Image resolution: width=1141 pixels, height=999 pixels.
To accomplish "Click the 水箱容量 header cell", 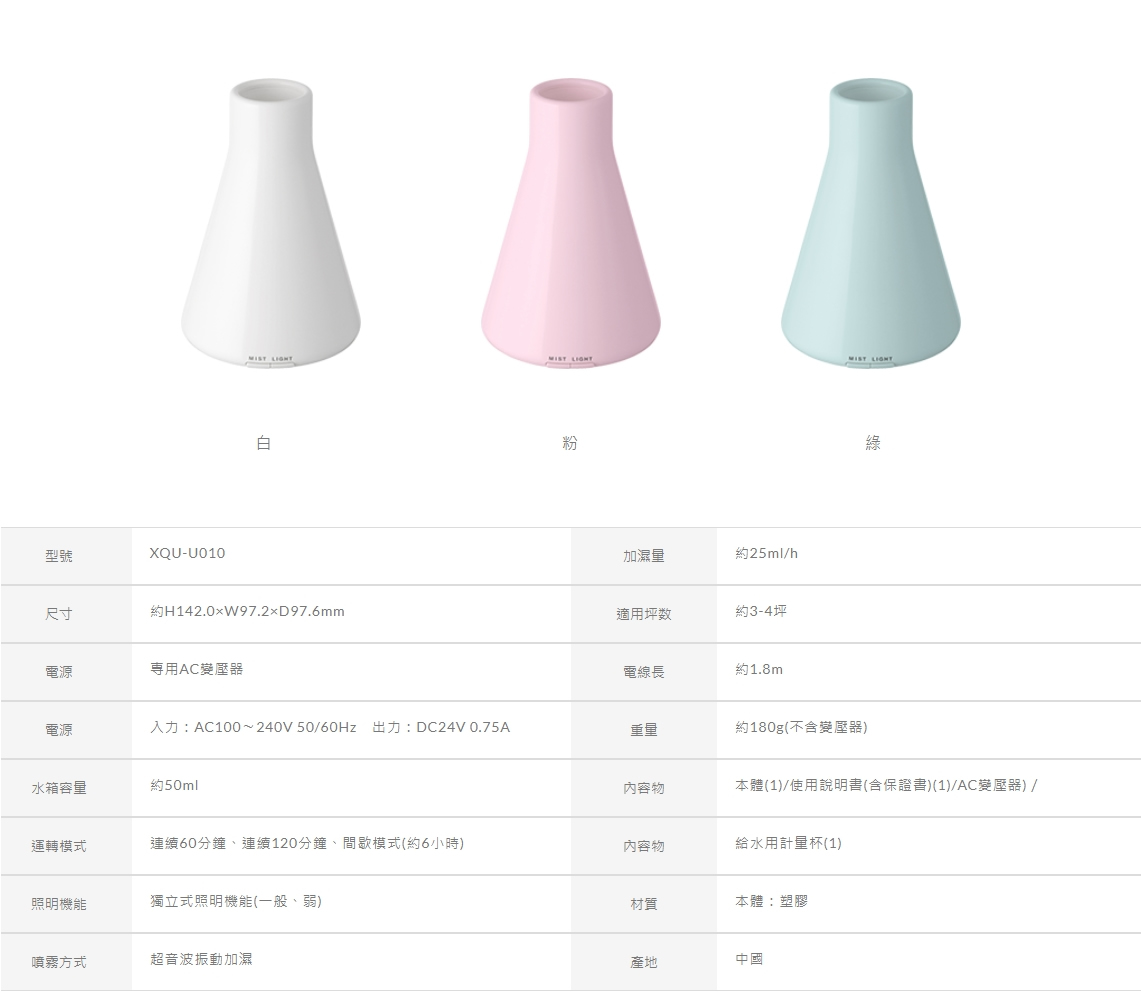I will tap(66, 788).
